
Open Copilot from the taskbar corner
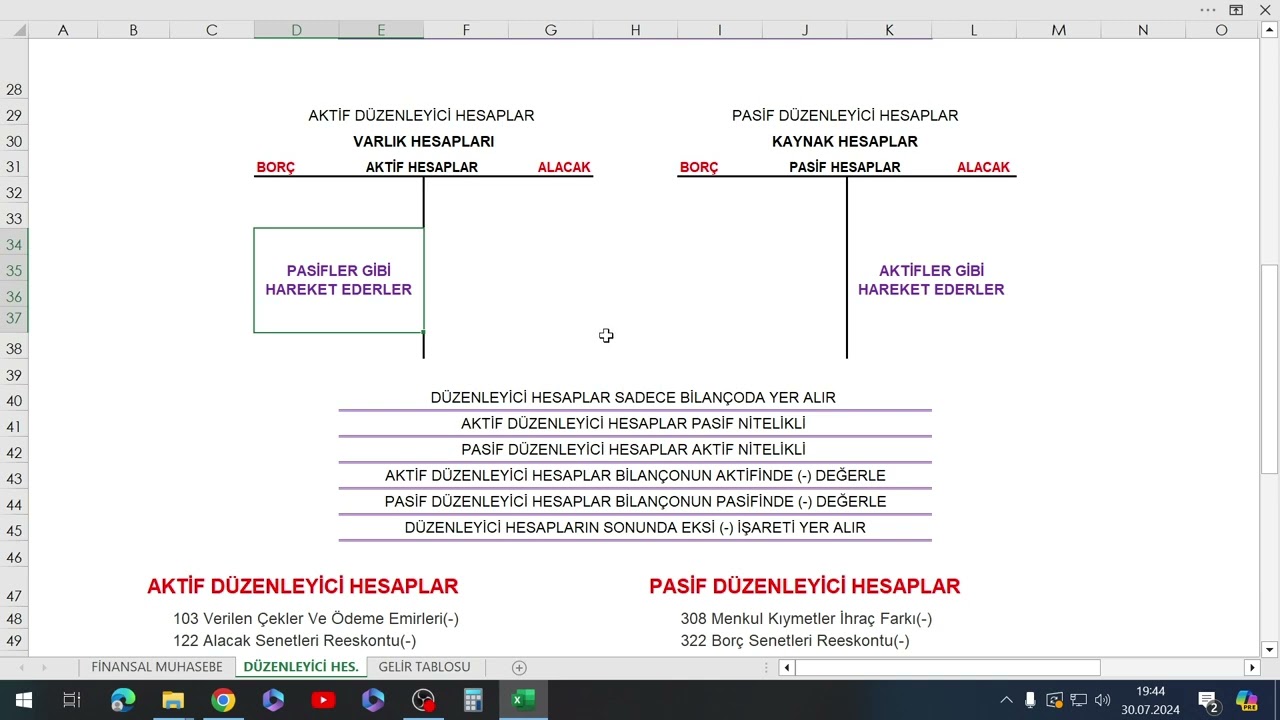[x=1246, y=700]
